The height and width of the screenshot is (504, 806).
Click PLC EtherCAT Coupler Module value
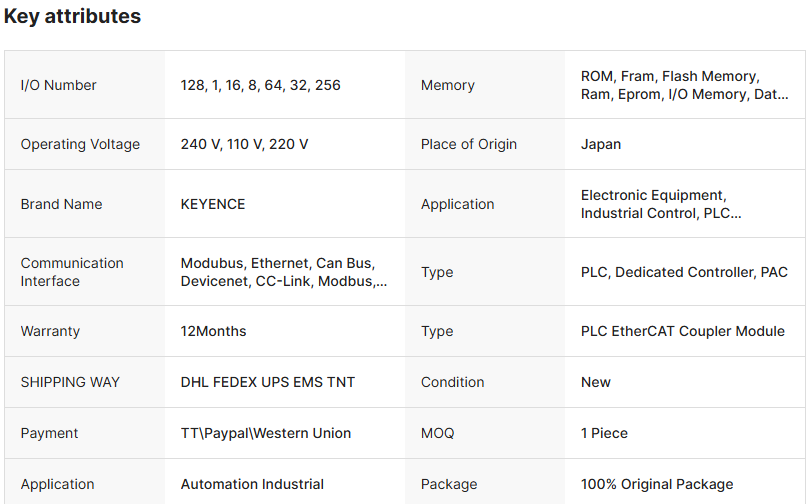click(682, 331)
